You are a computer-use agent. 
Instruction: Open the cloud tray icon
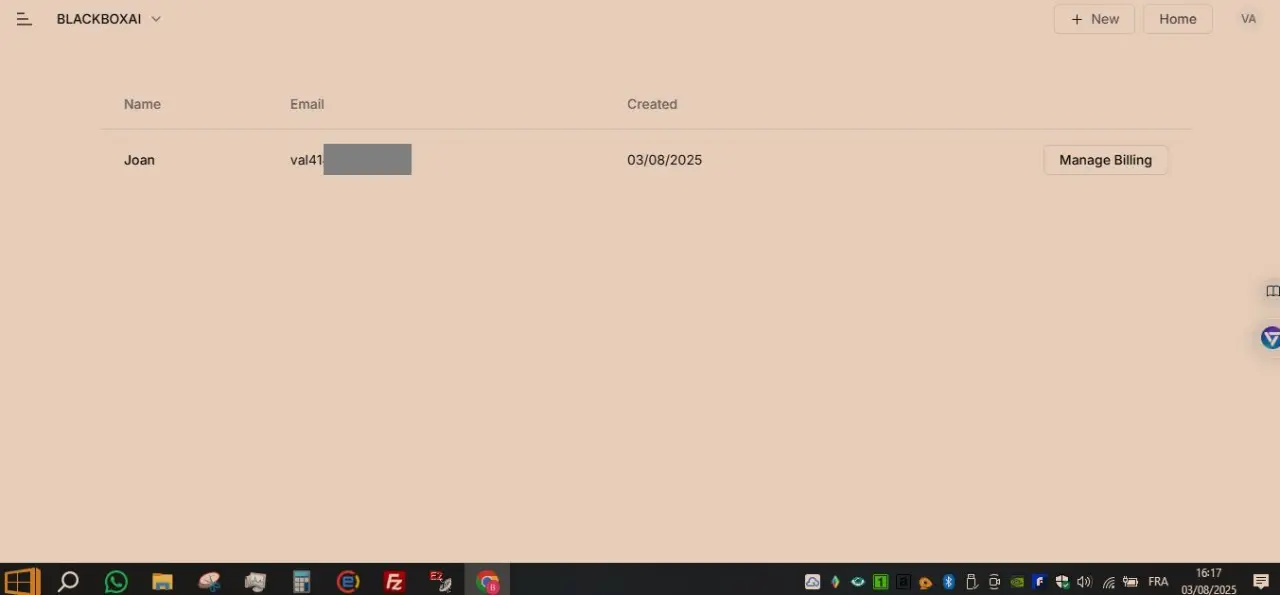pyautogui.click(x=813, y=581)
